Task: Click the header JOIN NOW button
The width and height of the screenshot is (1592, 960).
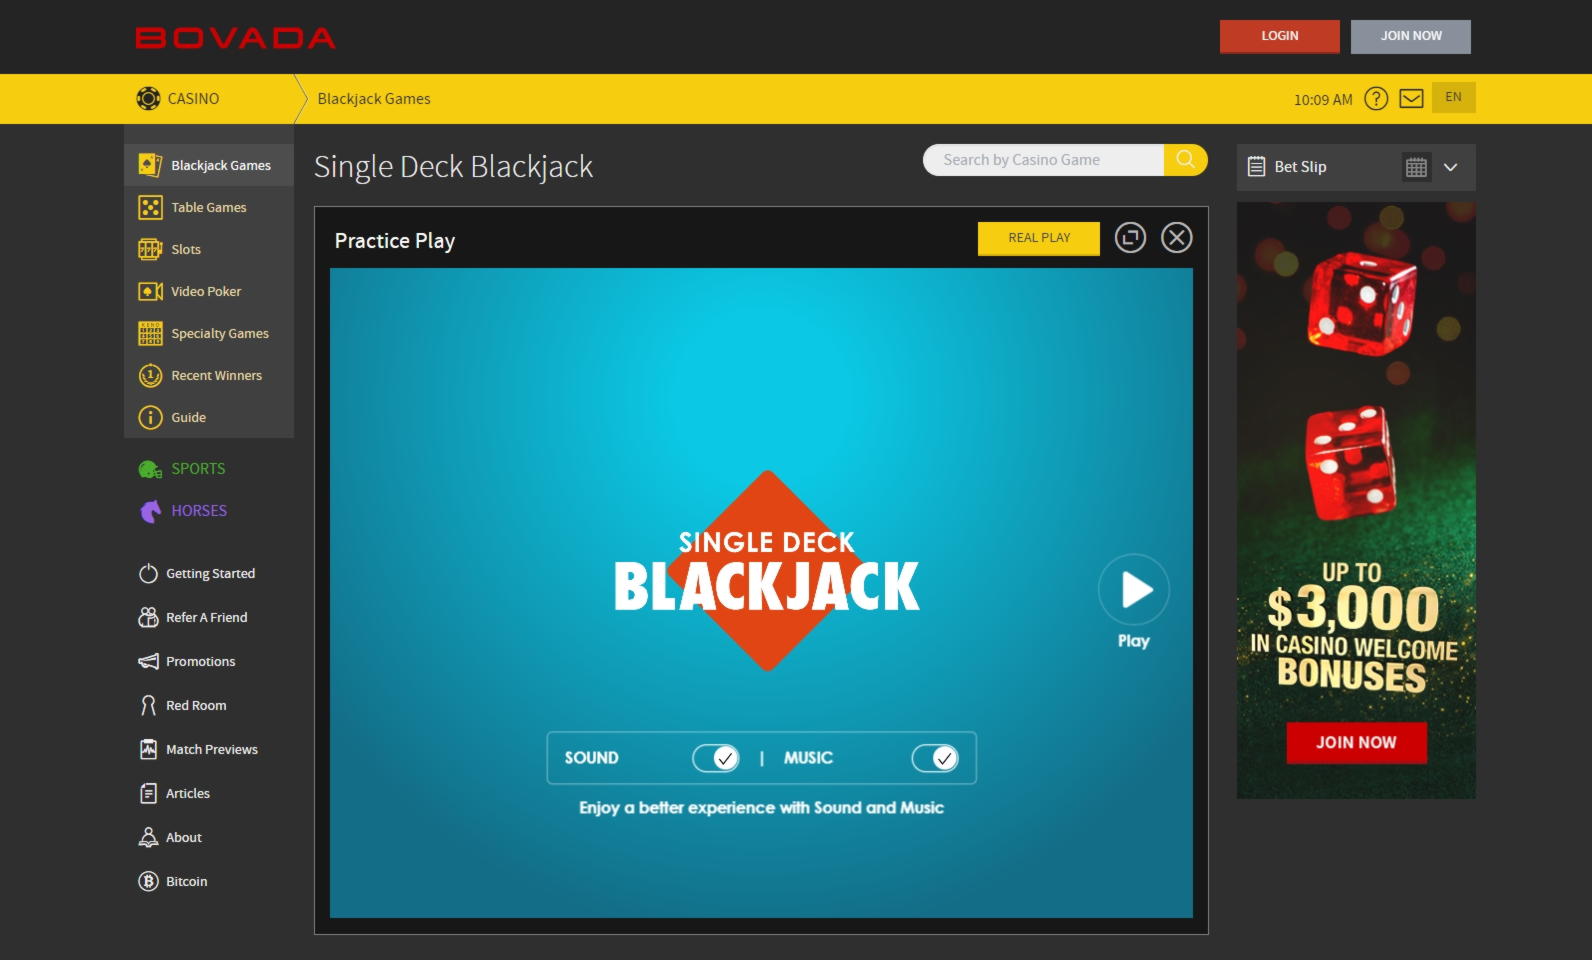Action: (x=1411, y=36)
